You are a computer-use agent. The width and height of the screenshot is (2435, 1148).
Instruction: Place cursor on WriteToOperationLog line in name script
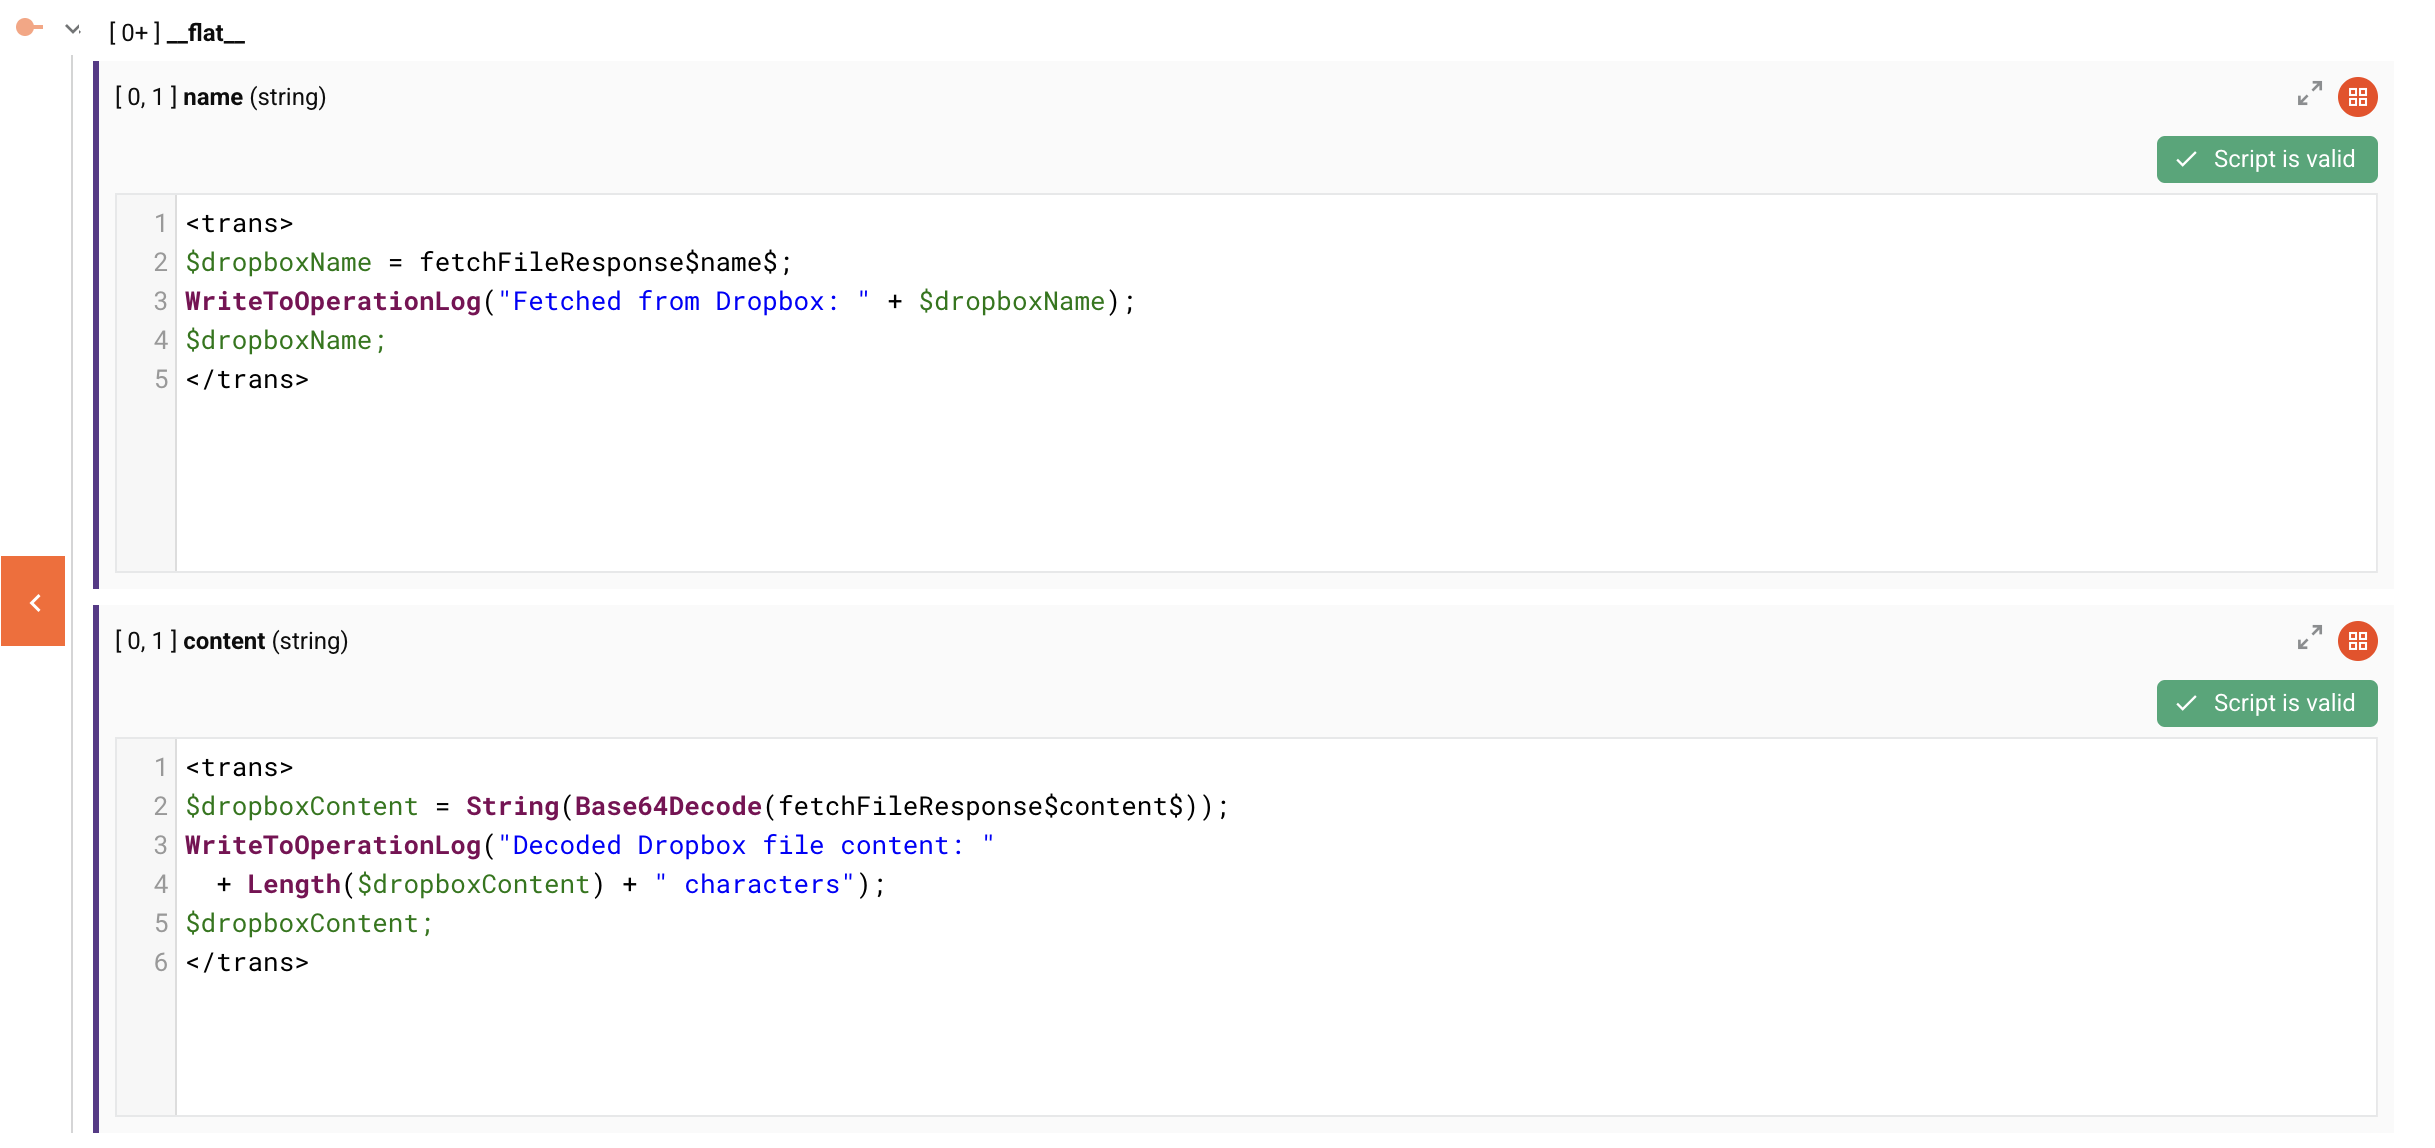(660, 302)
